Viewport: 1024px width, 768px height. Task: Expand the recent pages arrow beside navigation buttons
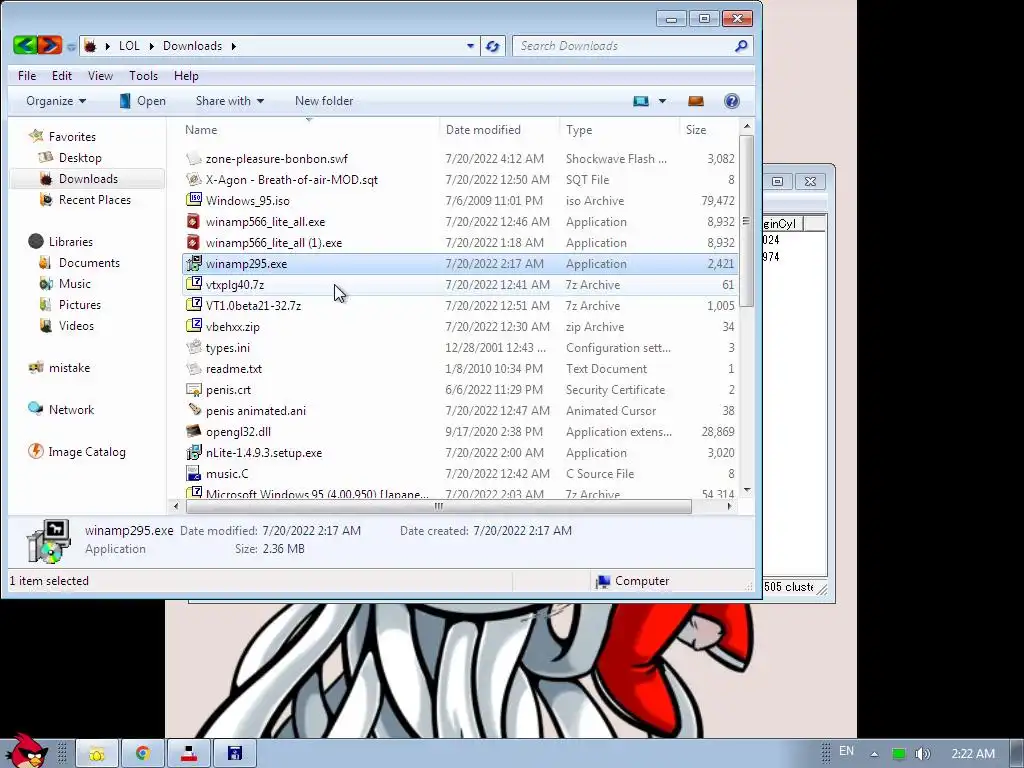71,46
